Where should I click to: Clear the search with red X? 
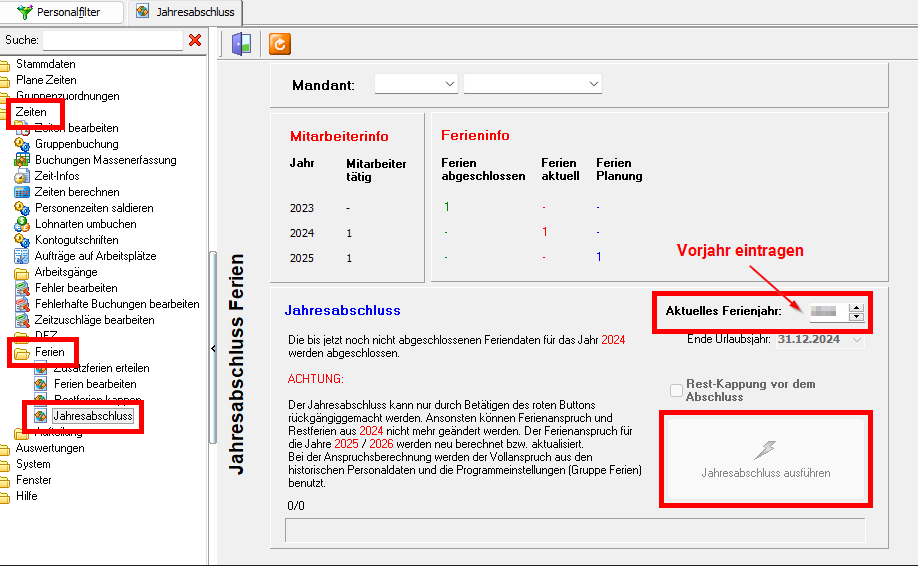coord(195,40)
